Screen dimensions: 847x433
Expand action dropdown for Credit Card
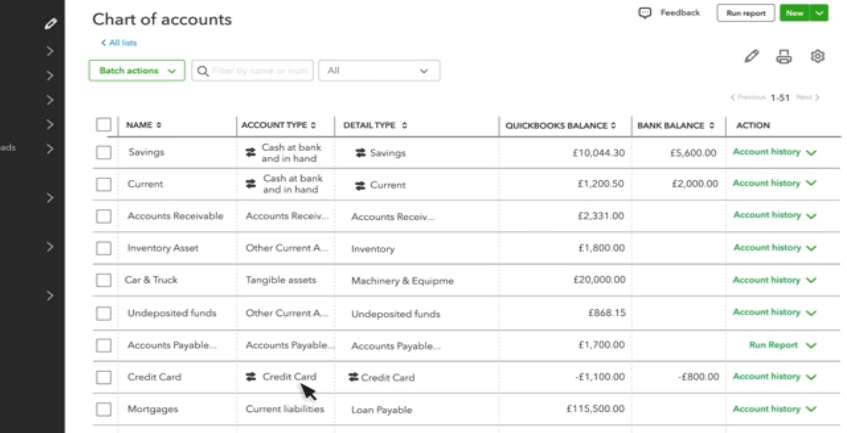point(811,377)
